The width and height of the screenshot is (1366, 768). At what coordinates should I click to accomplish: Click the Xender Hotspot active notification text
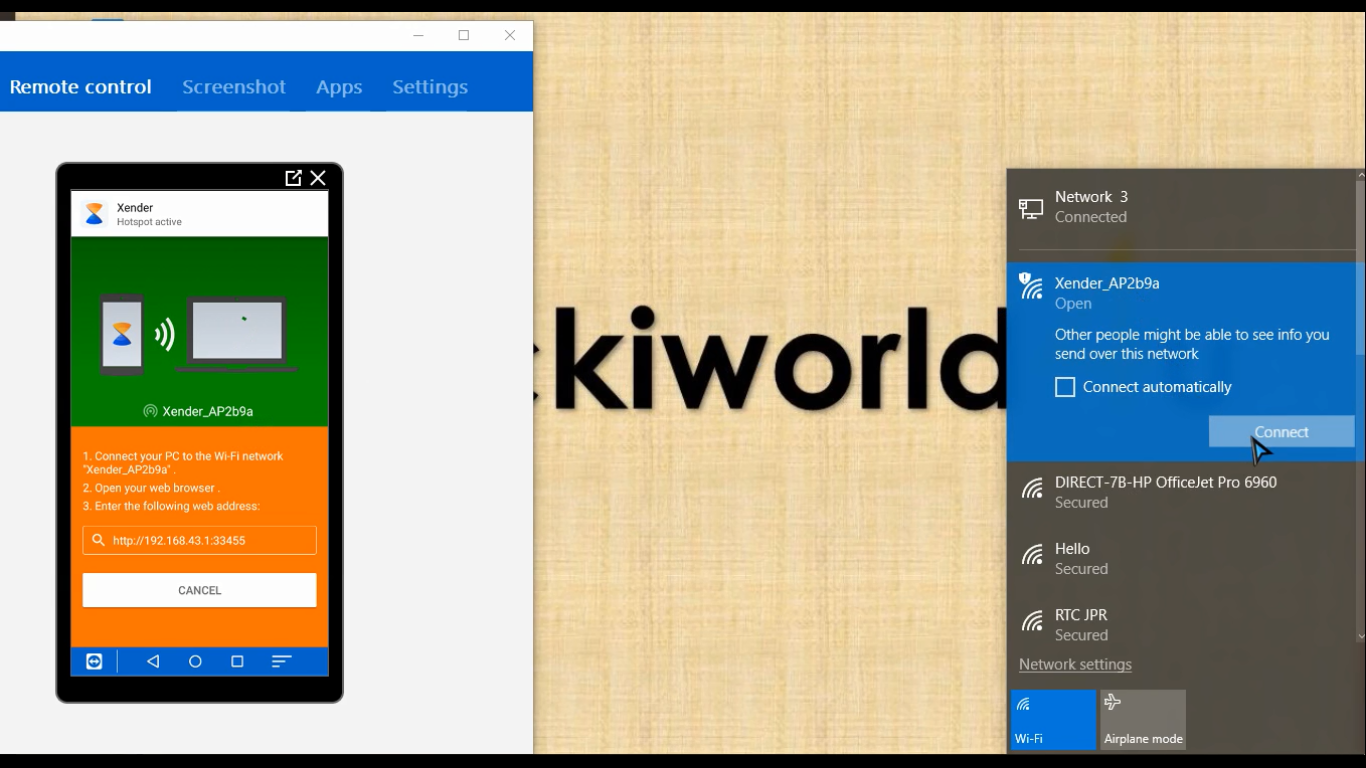click(149, 215)
